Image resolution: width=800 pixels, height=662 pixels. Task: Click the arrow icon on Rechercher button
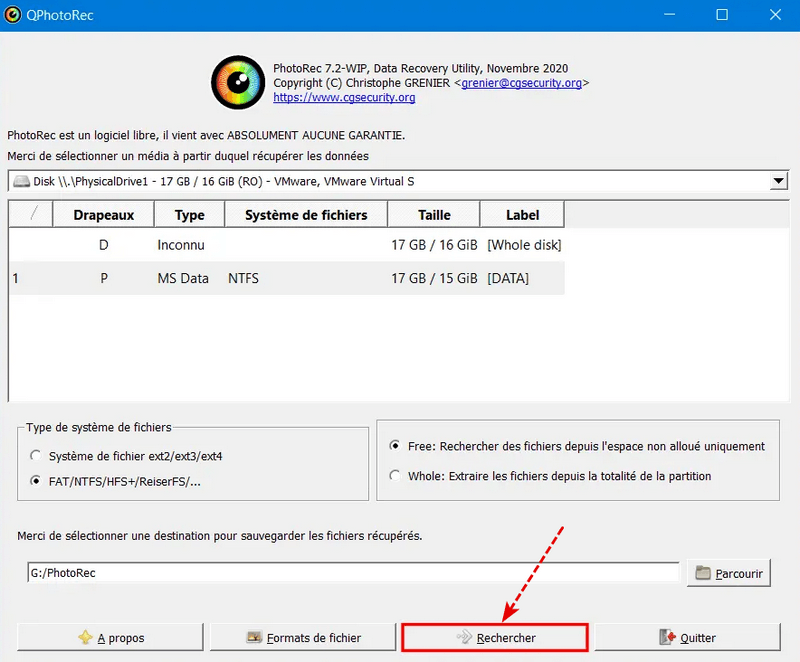pyautogui.click(x=464, y=637)
